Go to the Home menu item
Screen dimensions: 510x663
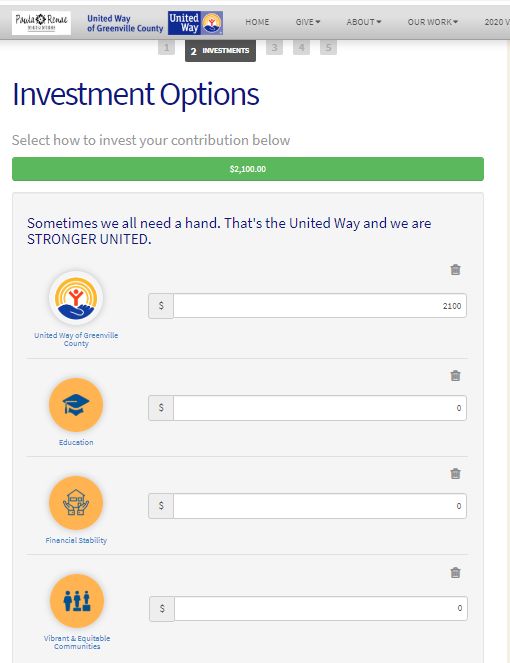coord(257,22)
